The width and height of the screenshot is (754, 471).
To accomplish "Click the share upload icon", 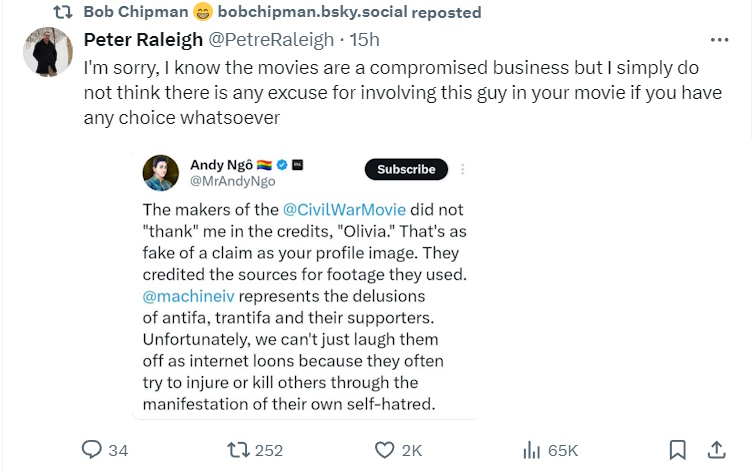I will tap(717, 450).
